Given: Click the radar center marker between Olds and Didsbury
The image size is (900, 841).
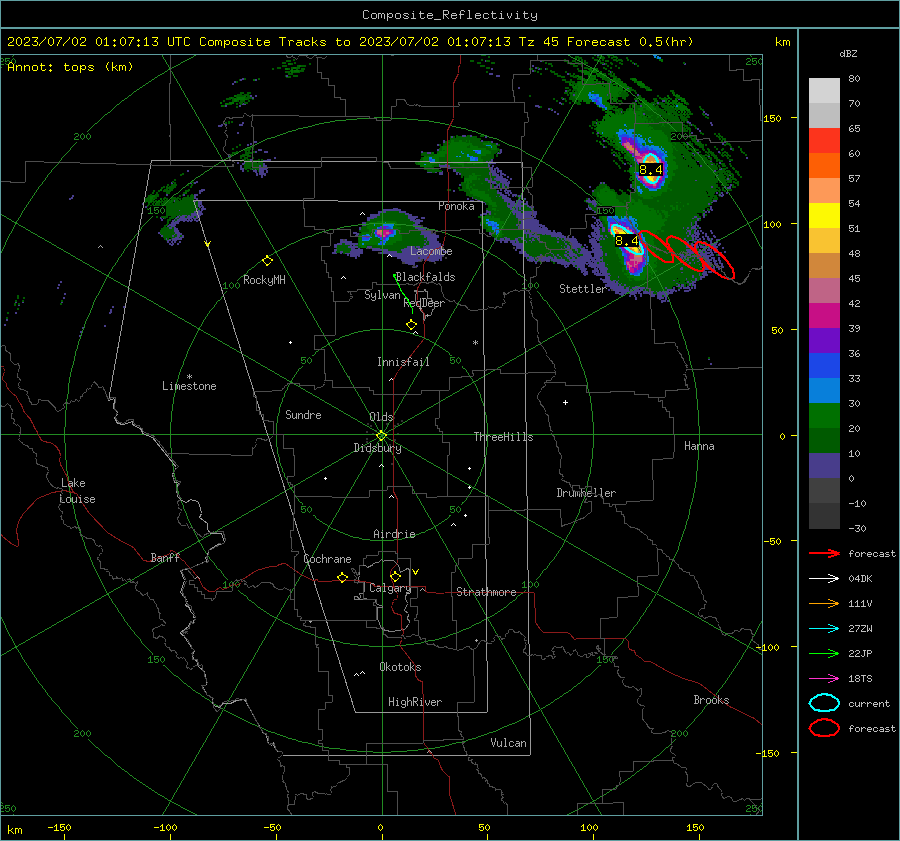Looking at the screenshot, I should click(381, 436).
